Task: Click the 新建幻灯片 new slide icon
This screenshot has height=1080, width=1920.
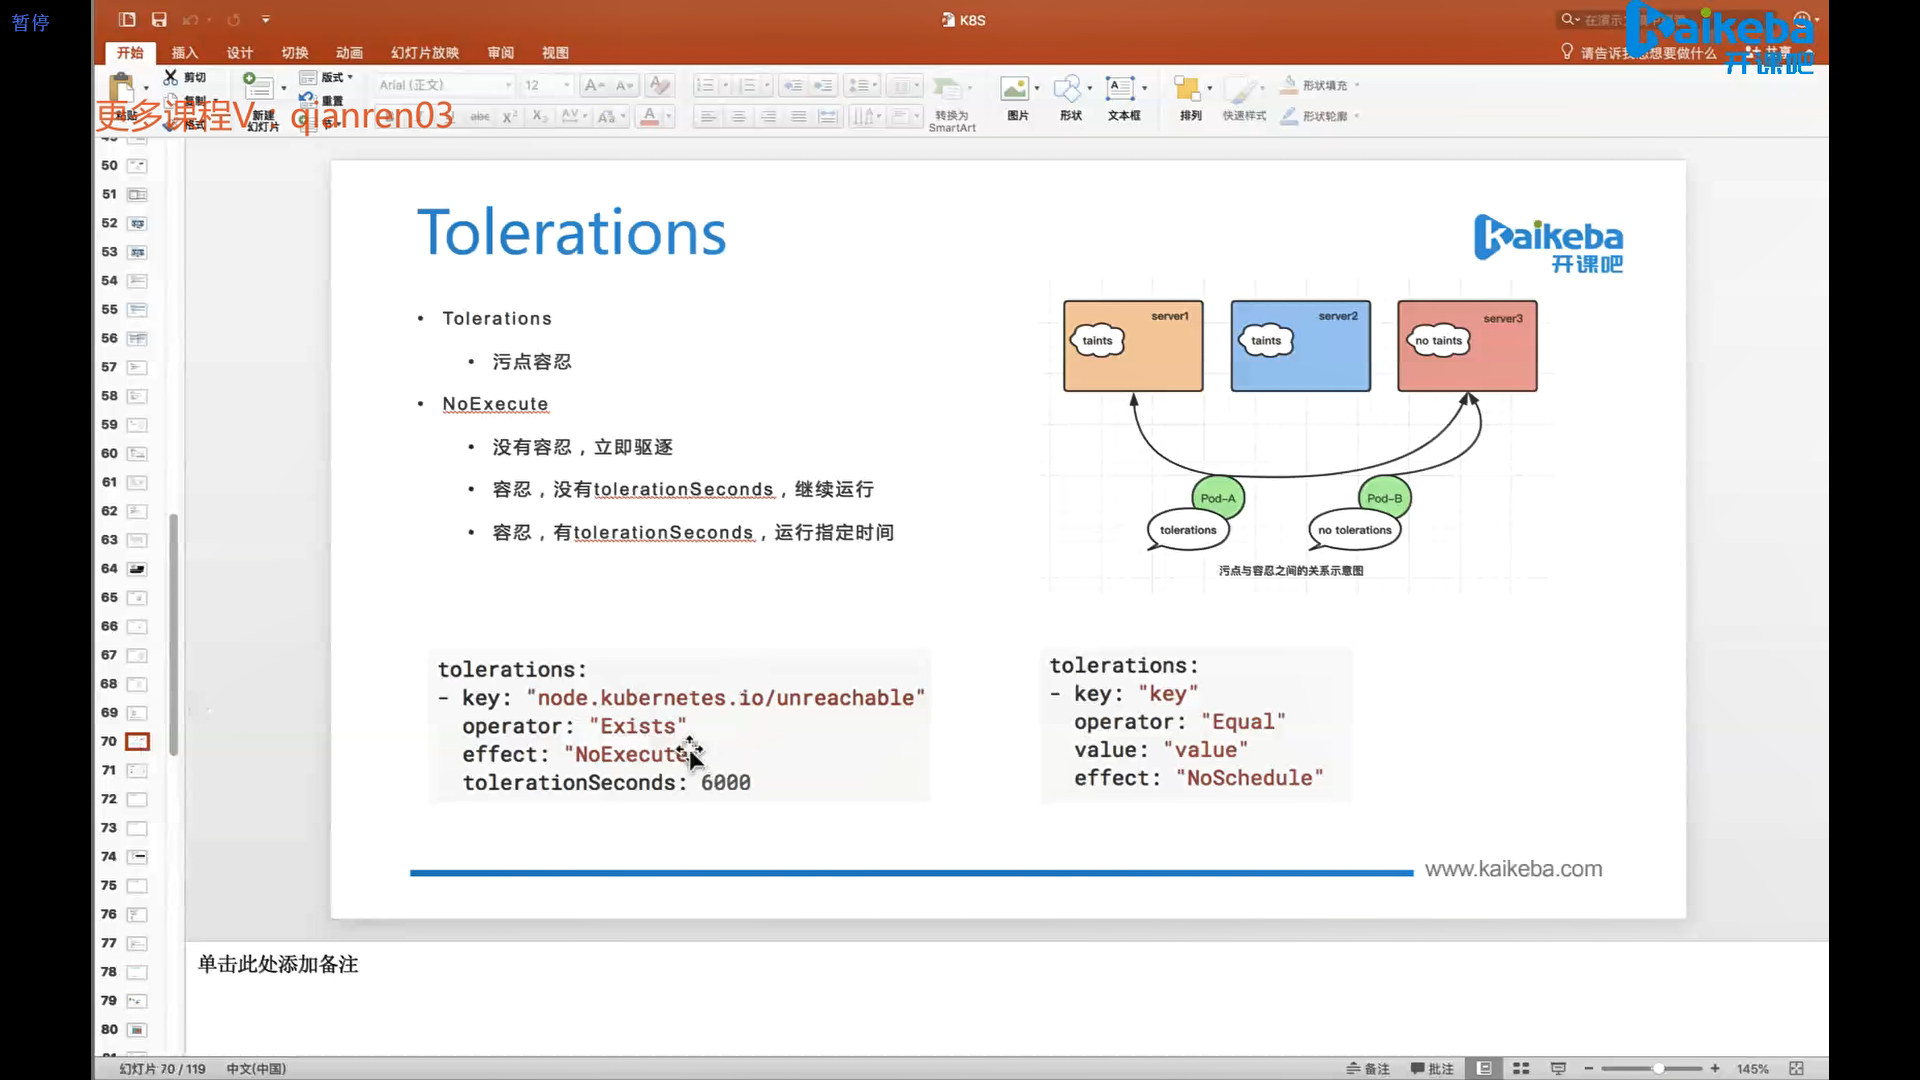Action: click(259, 88)
